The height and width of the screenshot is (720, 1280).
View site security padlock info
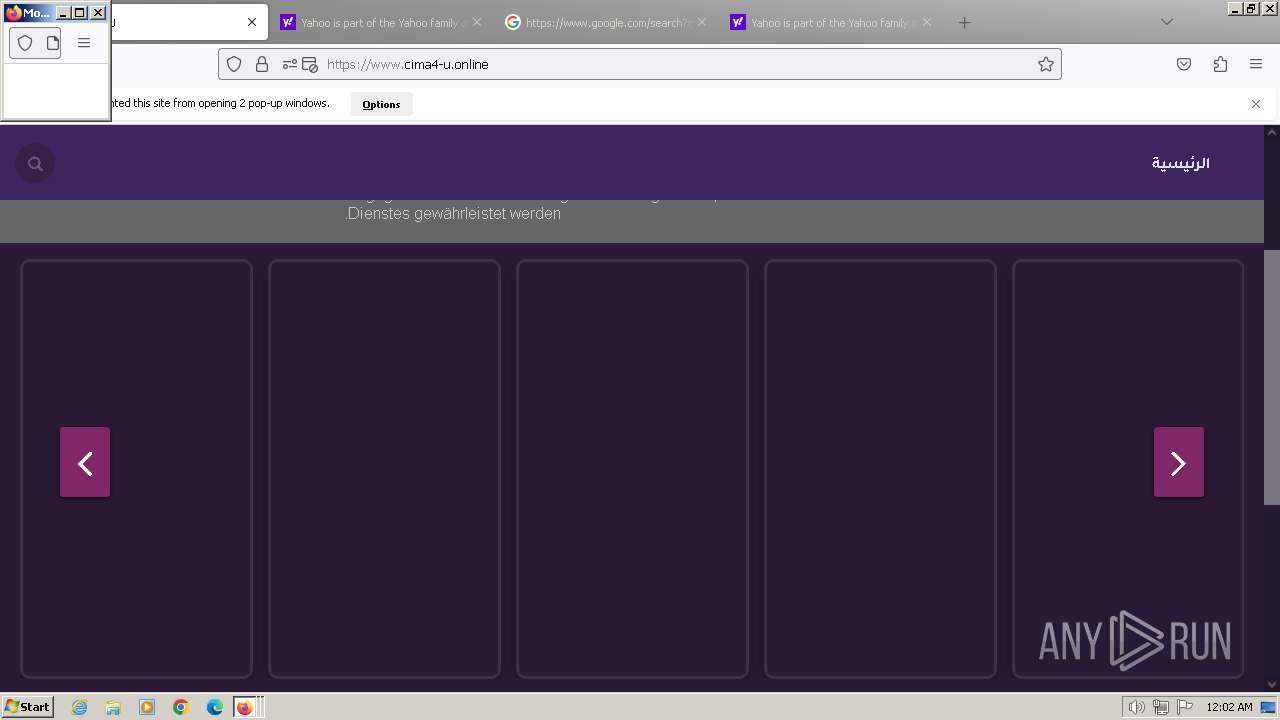coord(262,64)
